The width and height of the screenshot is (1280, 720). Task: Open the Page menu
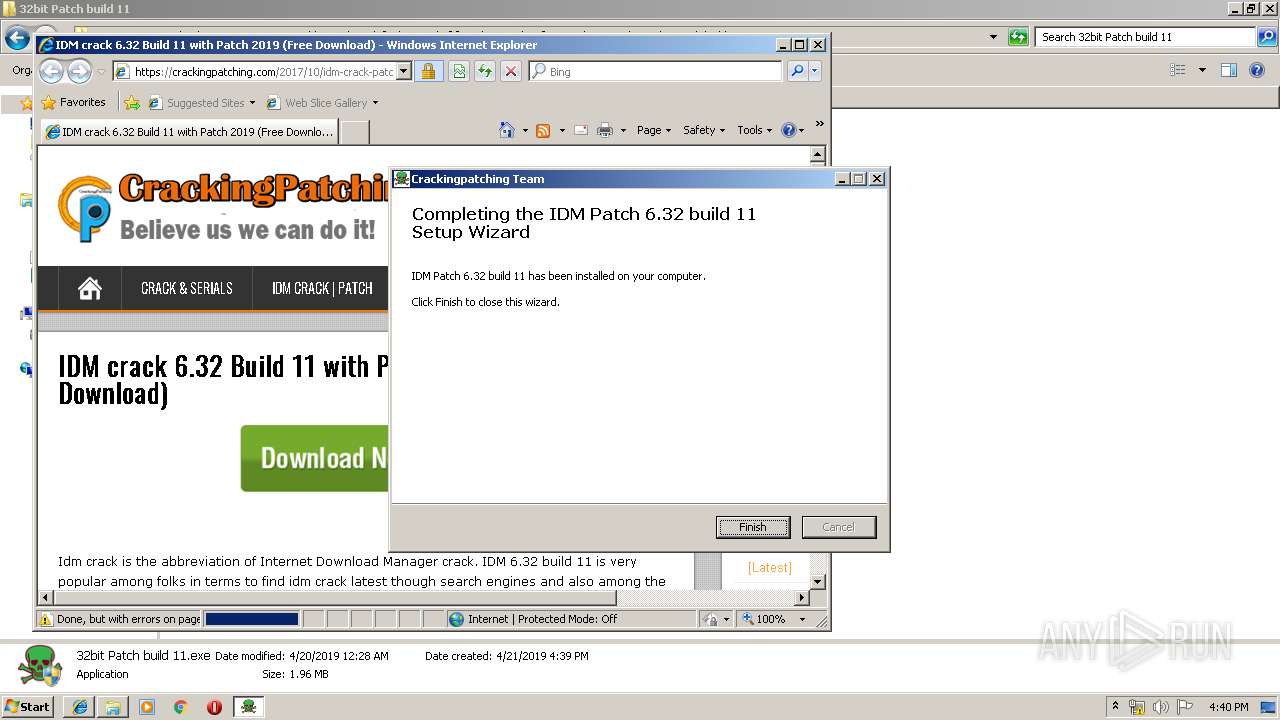pyautogui.click(x=654, y=130)
